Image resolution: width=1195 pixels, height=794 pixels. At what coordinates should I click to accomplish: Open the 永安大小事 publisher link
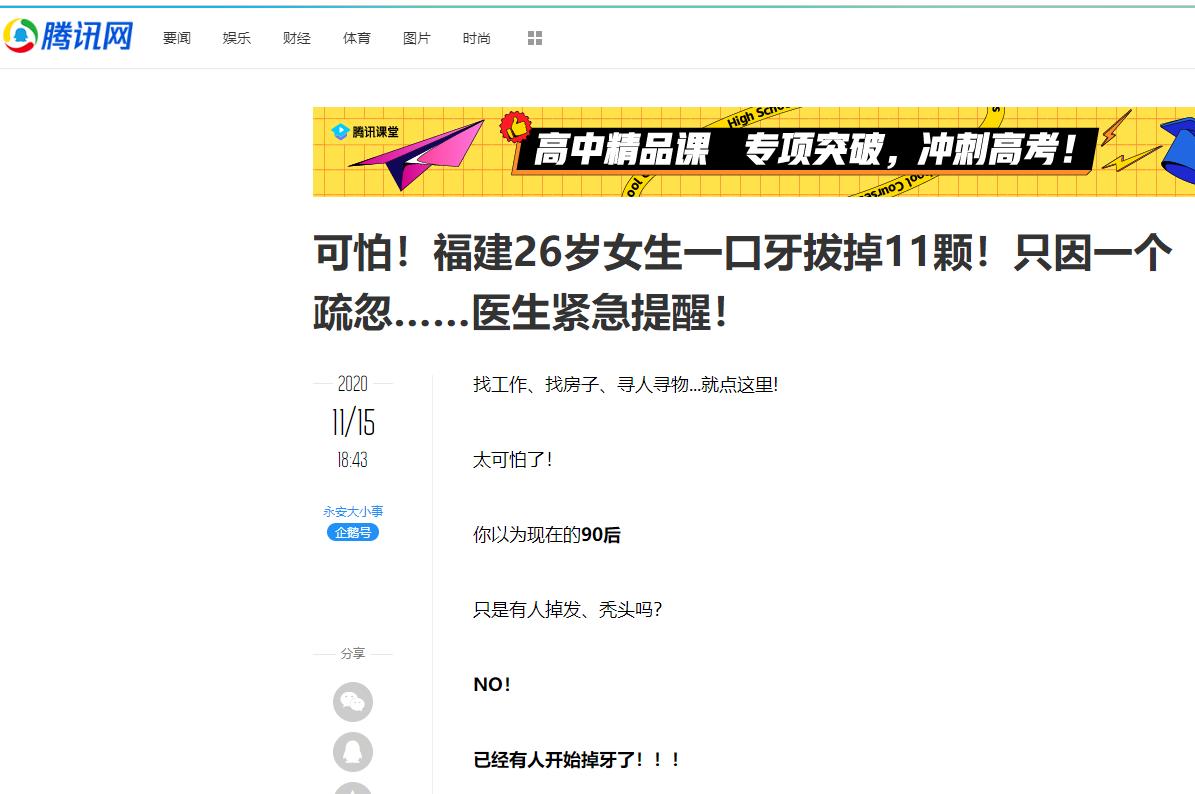click(x=353, y=510)
